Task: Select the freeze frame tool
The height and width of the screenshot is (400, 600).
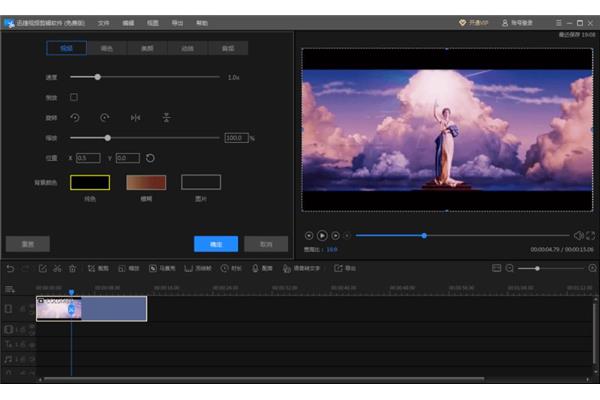Action: click(197, 269)
